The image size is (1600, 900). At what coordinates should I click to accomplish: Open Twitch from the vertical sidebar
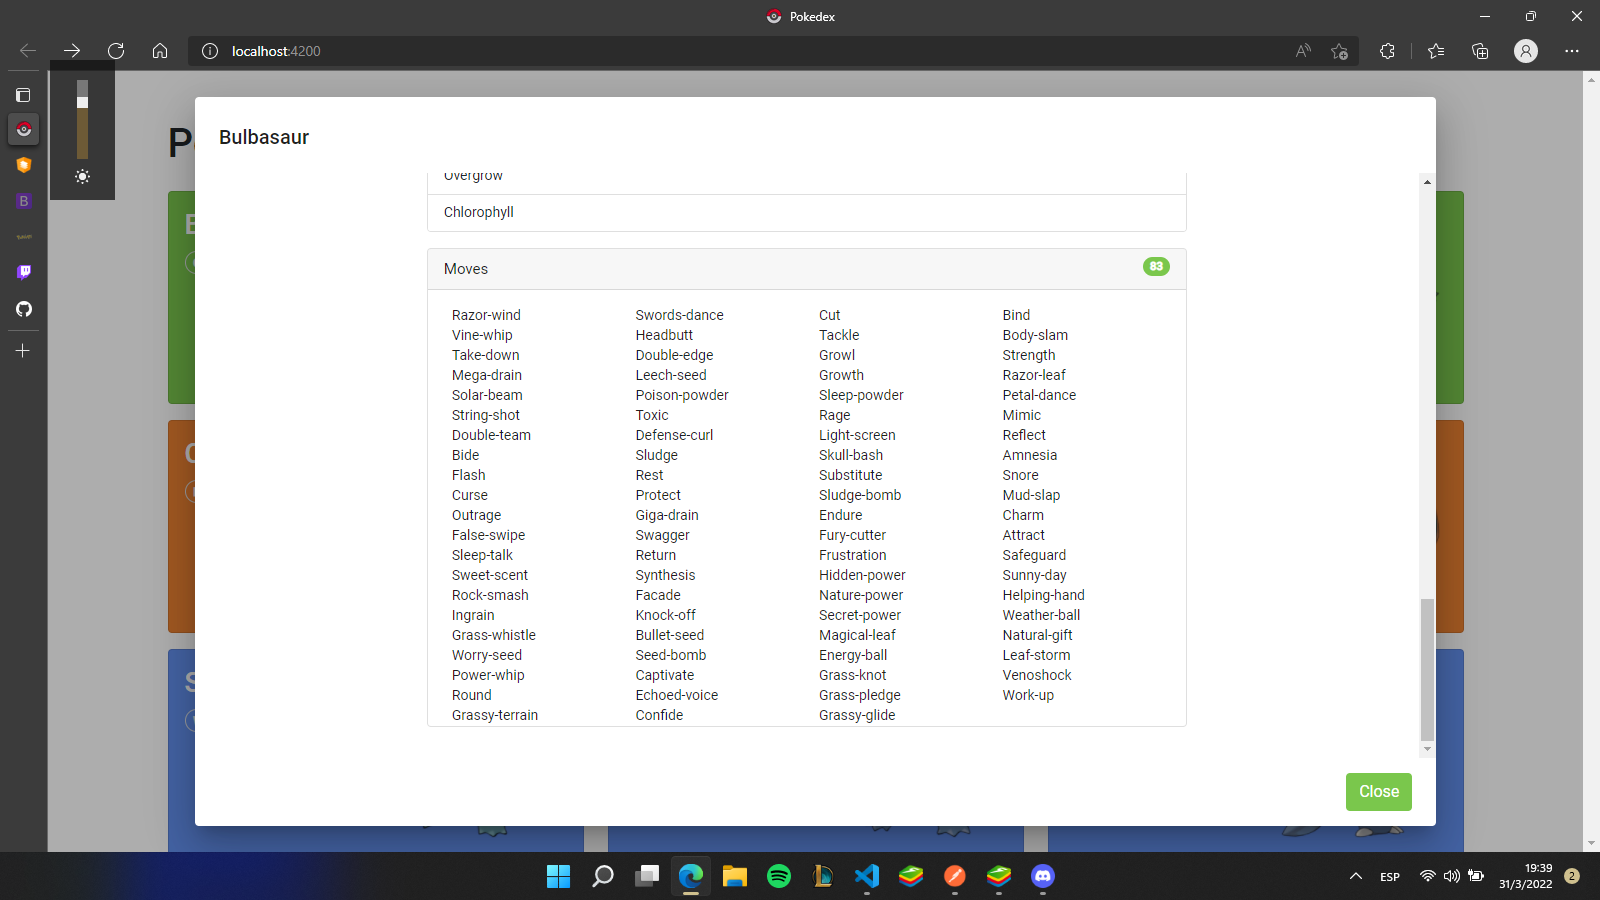(x=23, y=272)
